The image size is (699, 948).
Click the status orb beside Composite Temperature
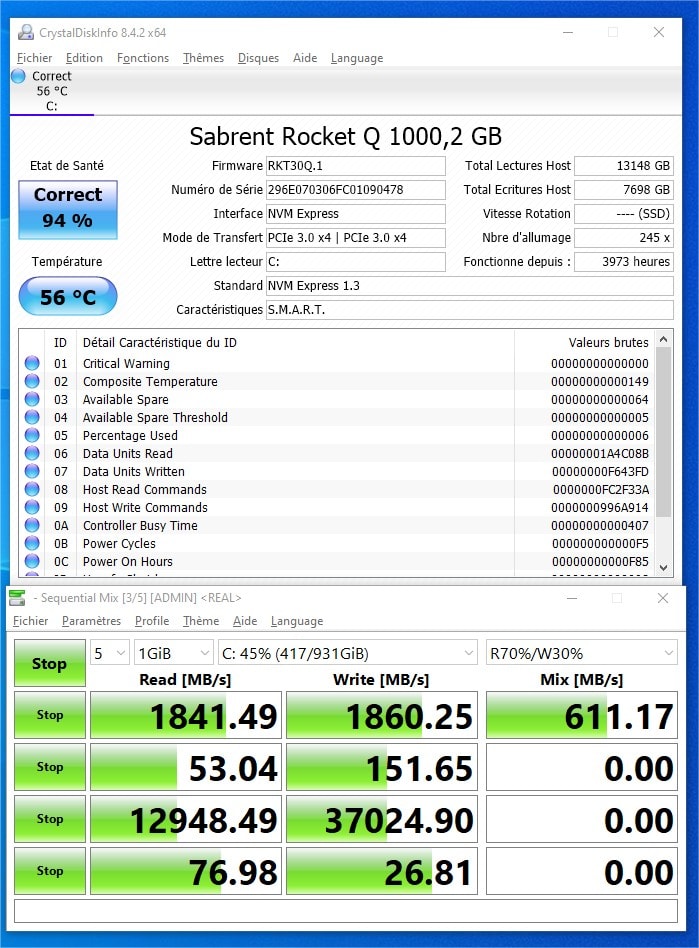point(32,382)
